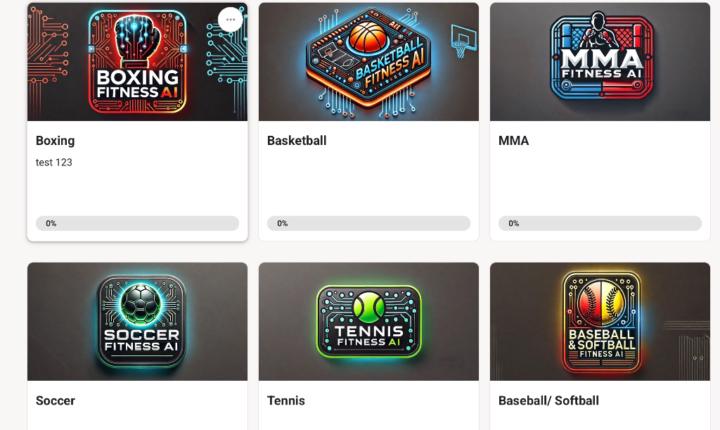The height and width of the screenshot is (430, 720).
Task: Open the Basketball course title link
Action: click(x=297, y=141)
